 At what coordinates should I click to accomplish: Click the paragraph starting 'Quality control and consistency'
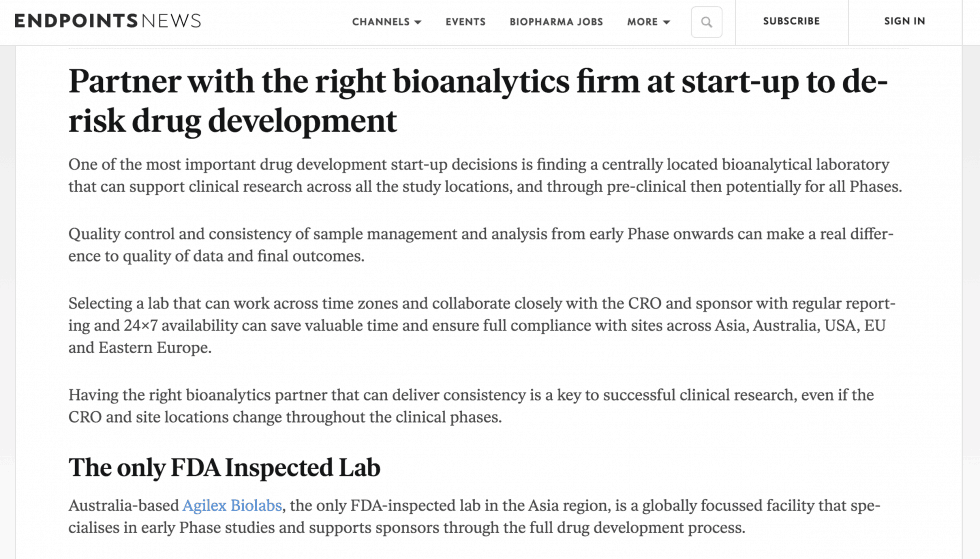click(x=481, y=245)
